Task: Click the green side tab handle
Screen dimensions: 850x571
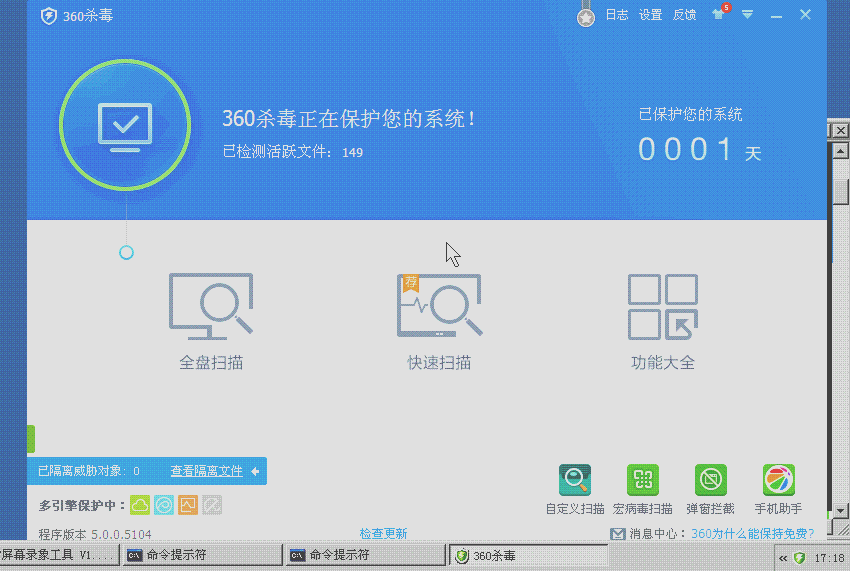Action: click(x=31, y=439)
